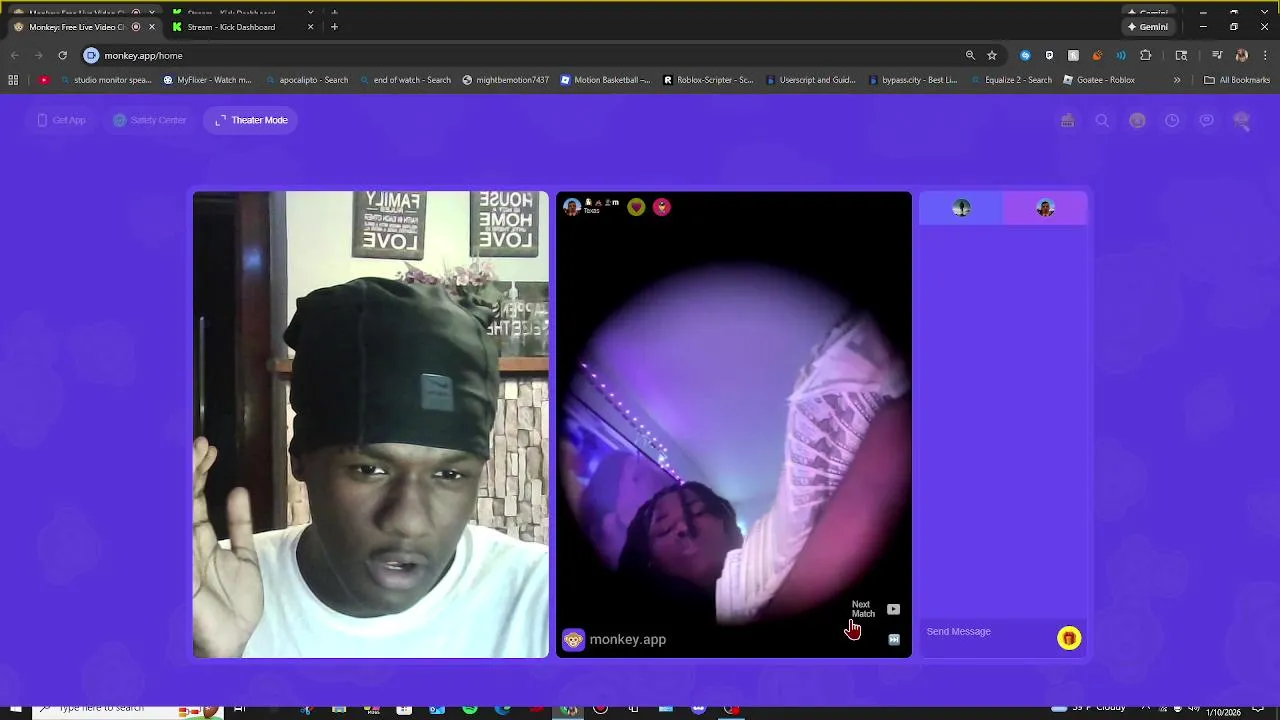The width and height of the screenshot is (1280, 720).
Task: Open MyFlixer - Watch m... bookmark
Action: [207, 80]
